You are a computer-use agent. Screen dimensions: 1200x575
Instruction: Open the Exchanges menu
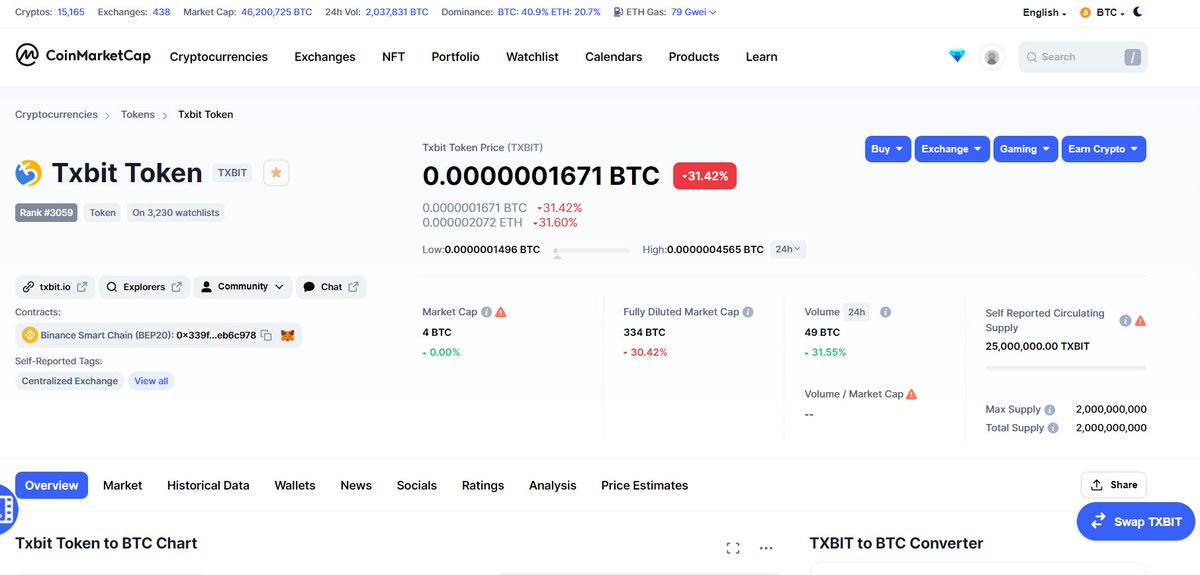325,57
